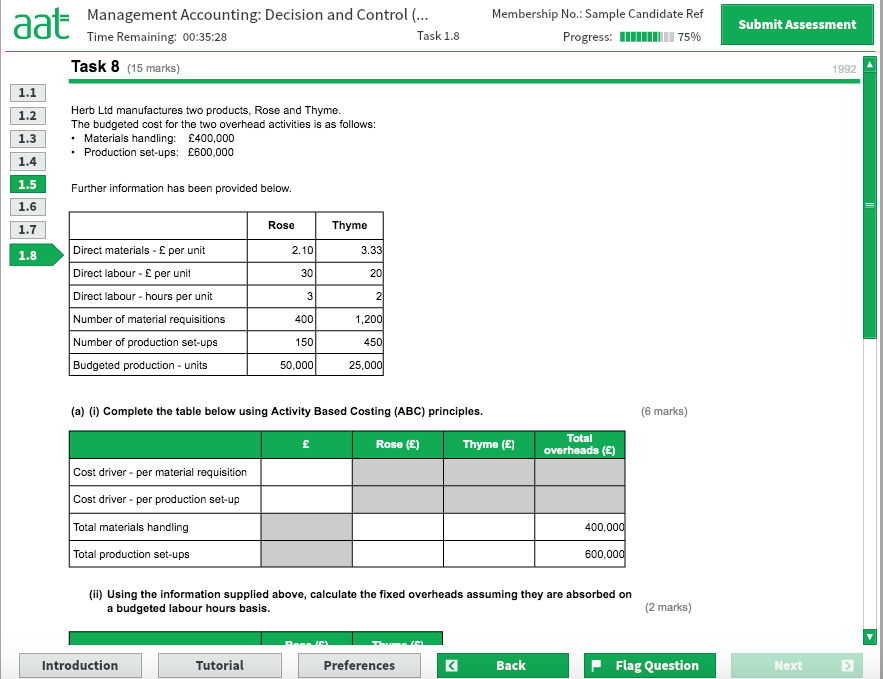Open the Tutorial page
The width and height of the screenshot is (883, 679).
pos(219,665)
